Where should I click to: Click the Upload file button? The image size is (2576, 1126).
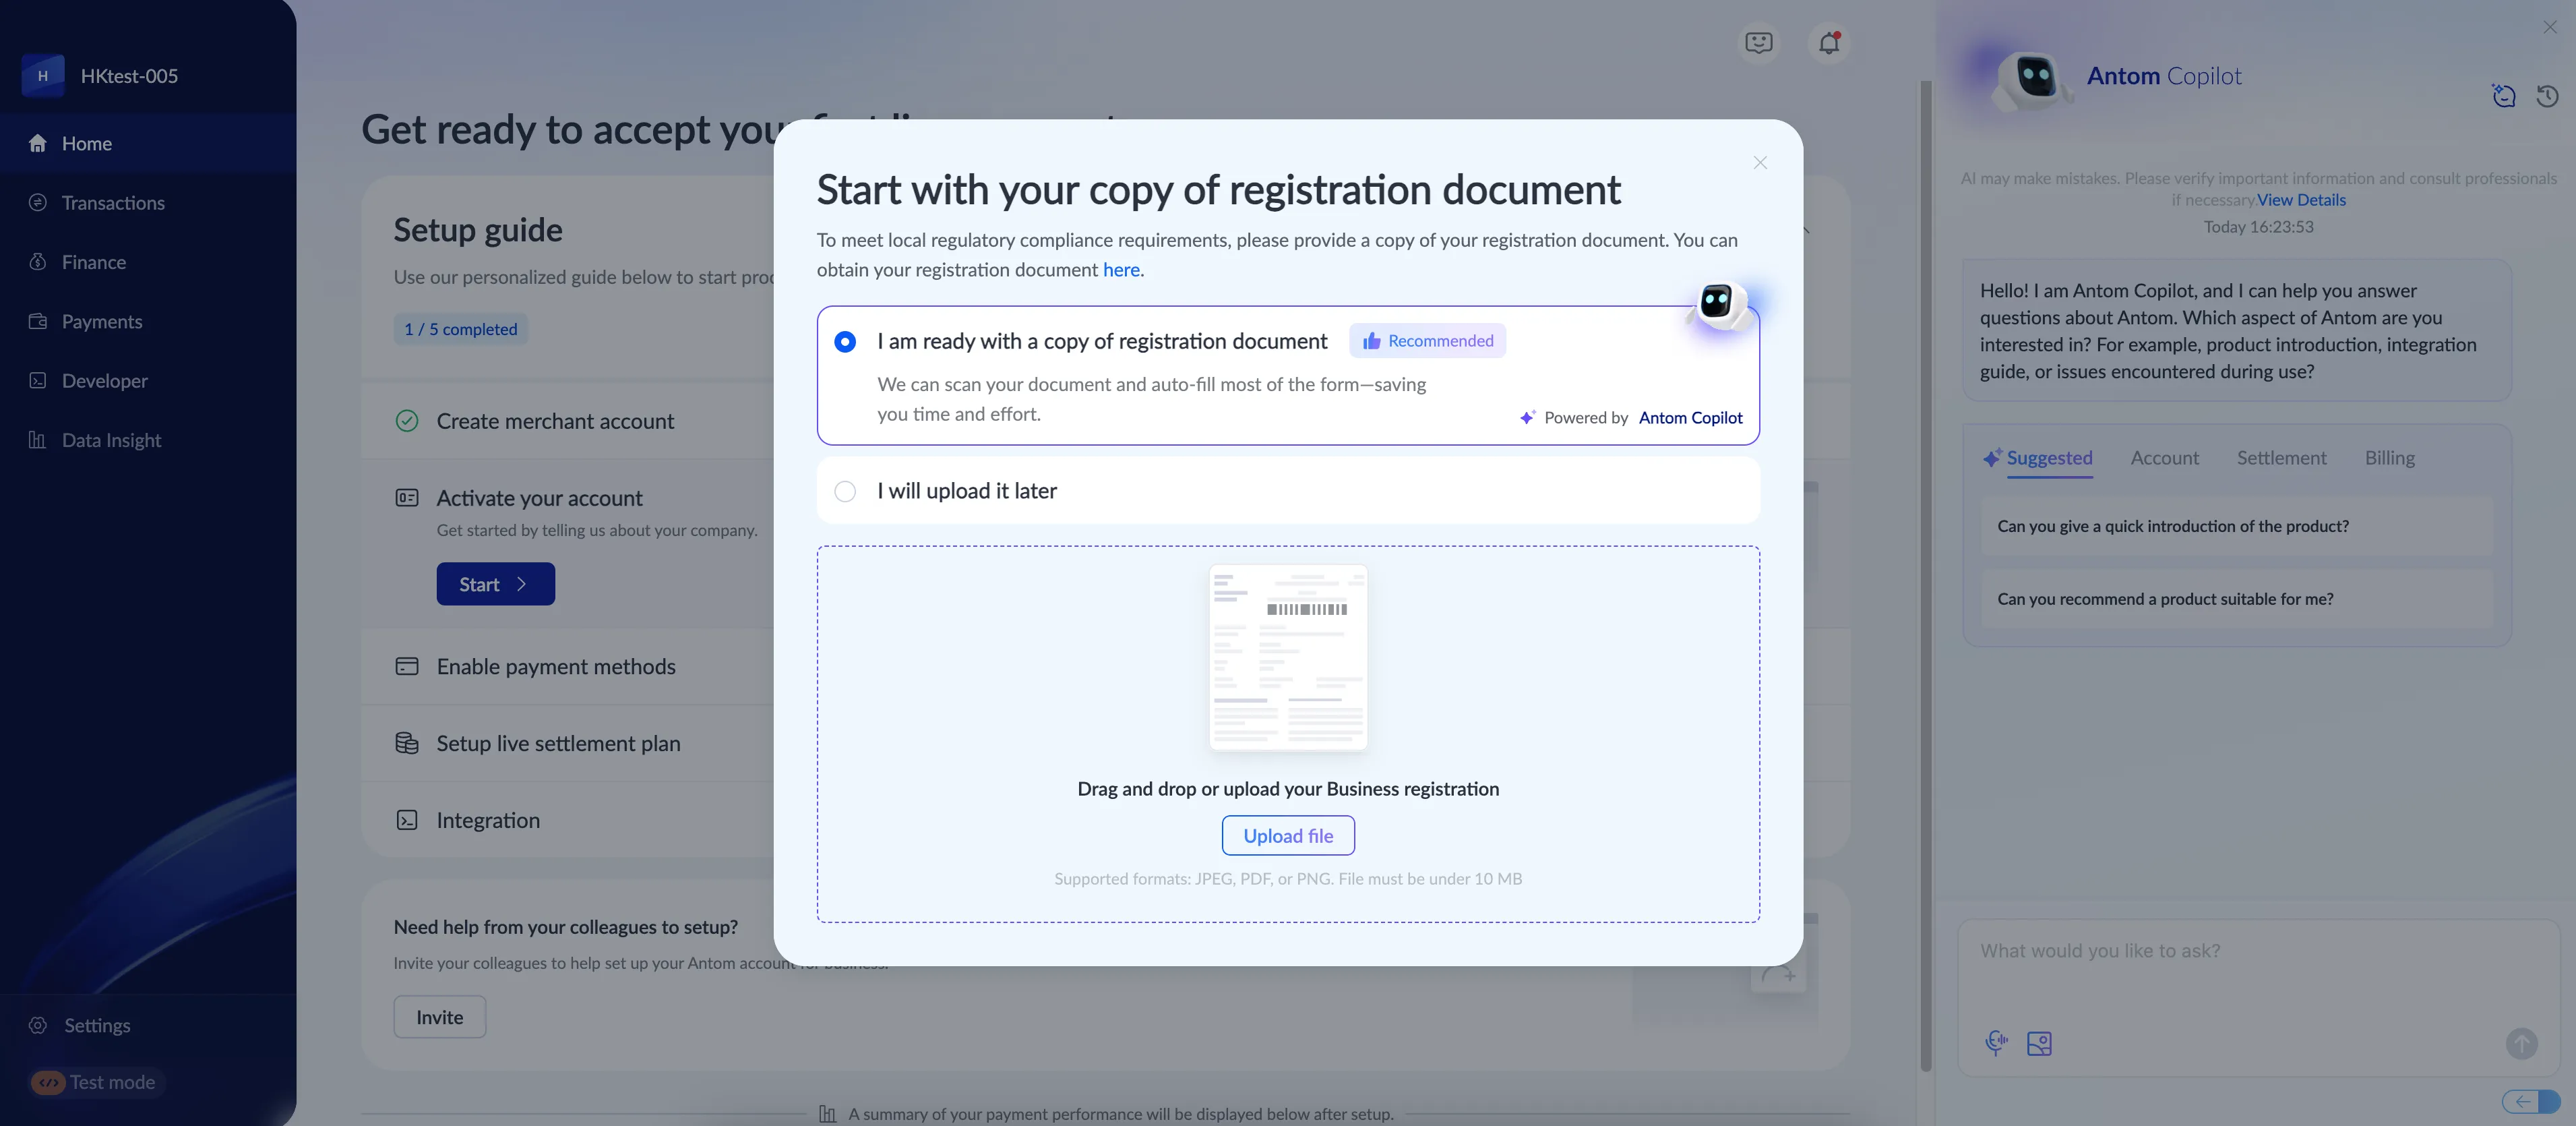click(x=1287, y=836)
